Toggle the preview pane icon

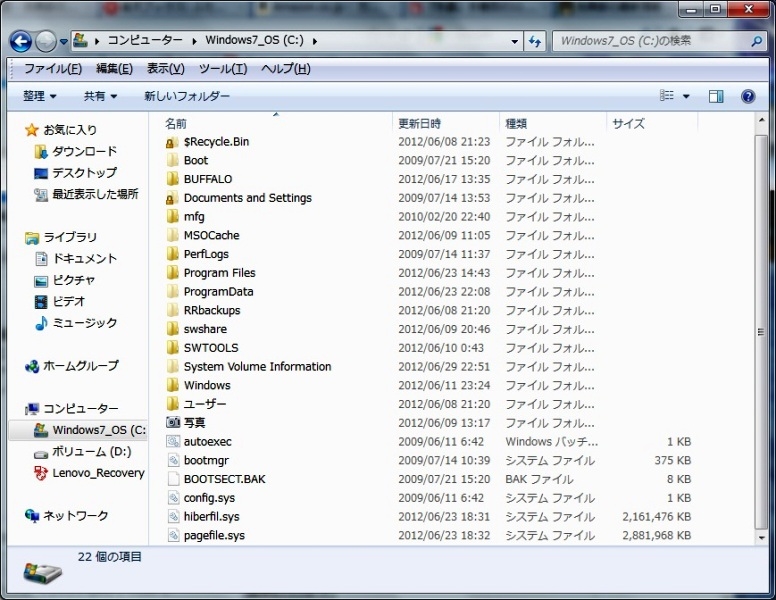pos(716,96)
